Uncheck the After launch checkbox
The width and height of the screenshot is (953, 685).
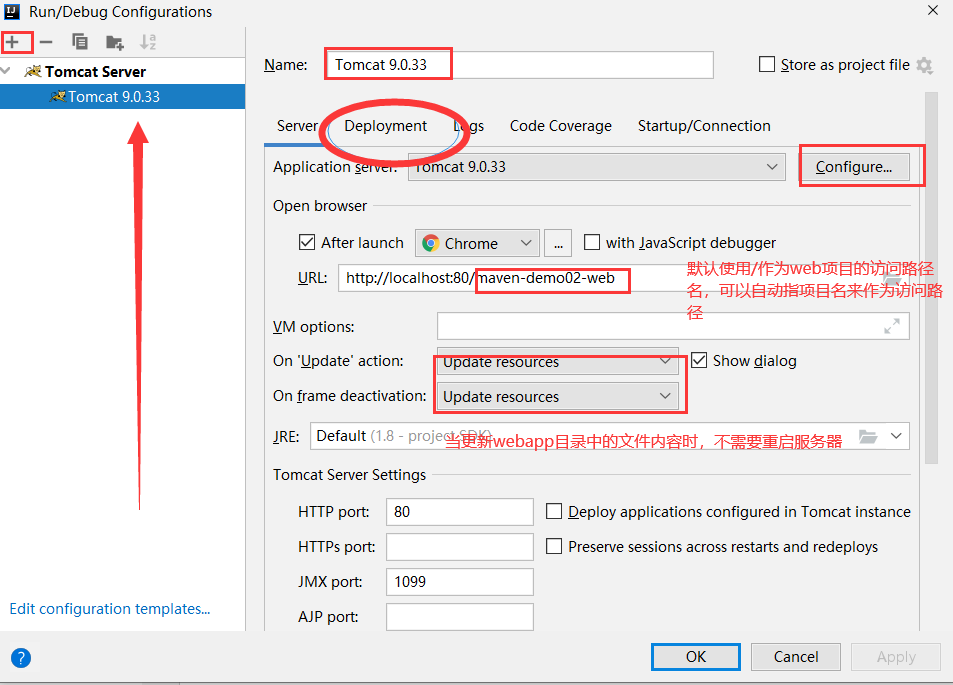307,243
